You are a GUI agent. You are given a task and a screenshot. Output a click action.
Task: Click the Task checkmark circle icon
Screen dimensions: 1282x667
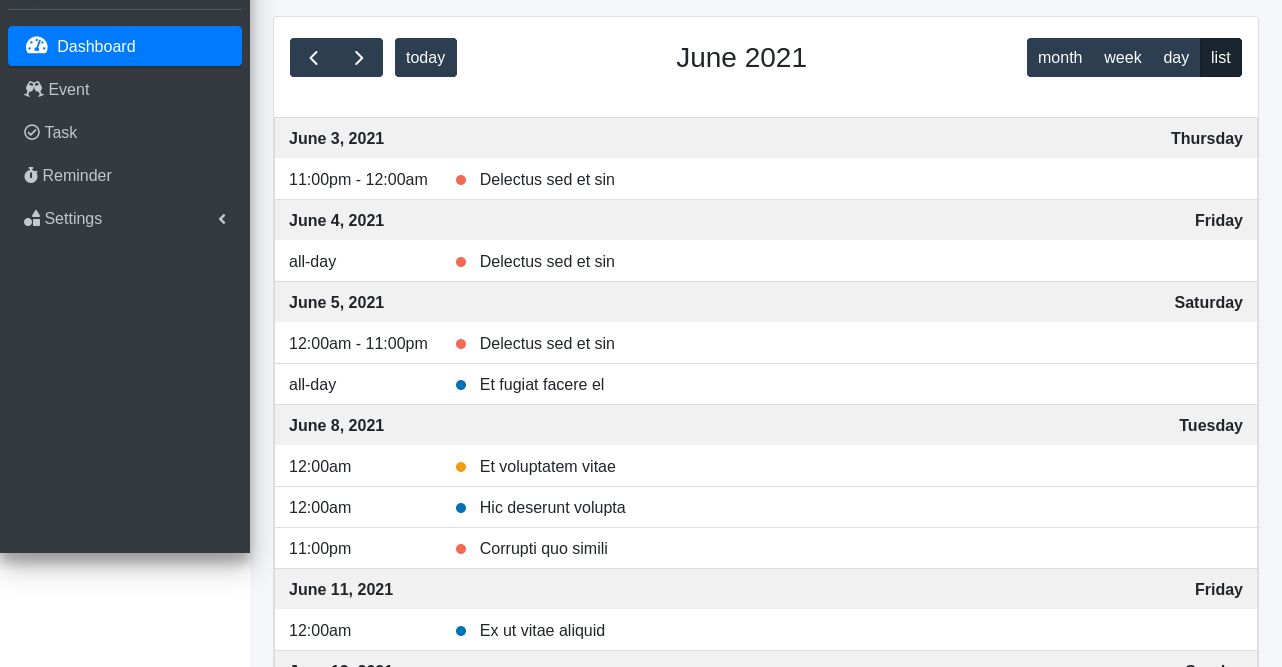point(32,132)
